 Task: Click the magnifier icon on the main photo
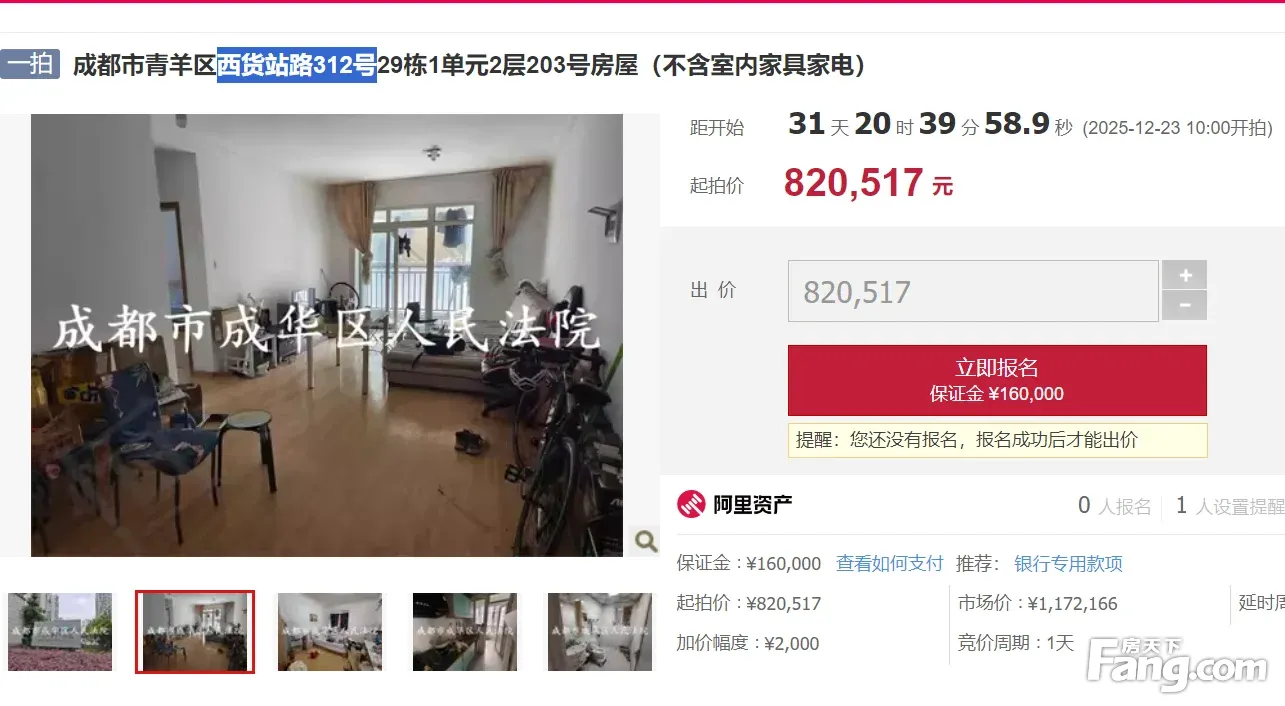tap(646, 542)
